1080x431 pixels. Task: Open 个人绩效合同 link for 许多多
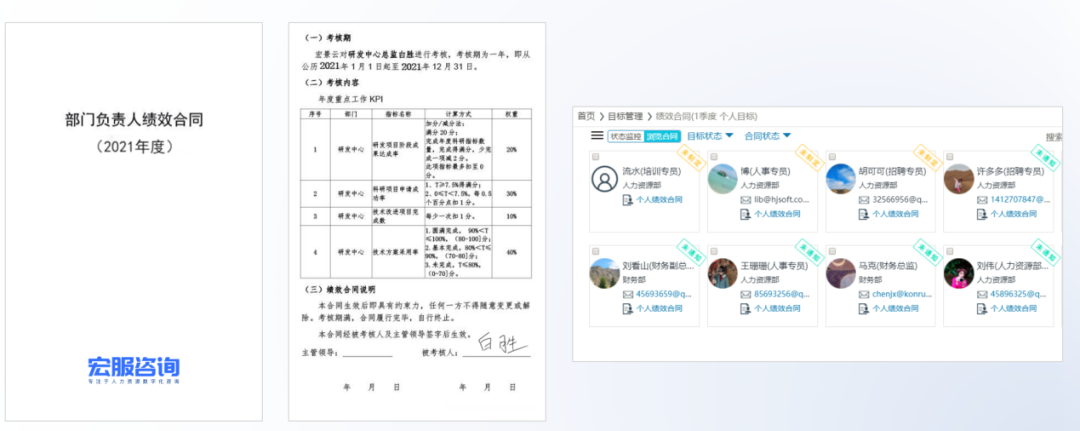coord(1014,214)
